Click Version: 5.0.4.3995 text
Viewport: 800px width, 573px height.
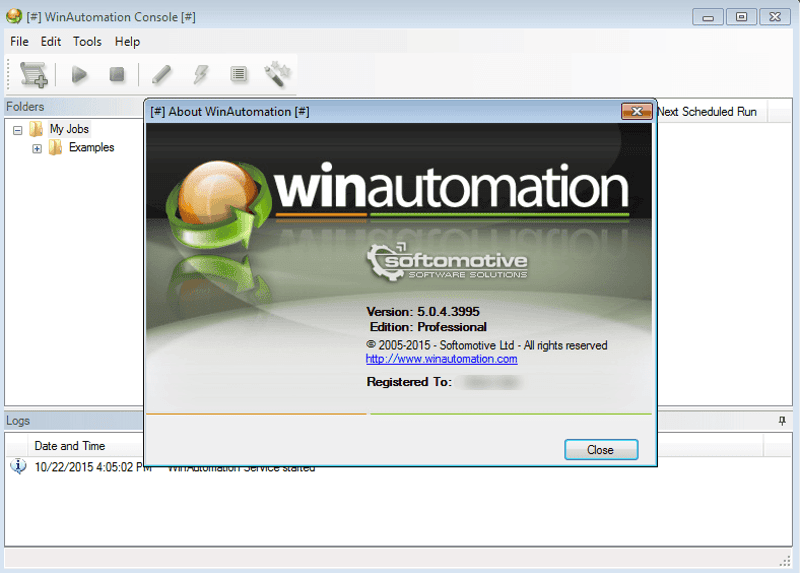[x=423, y=311]
